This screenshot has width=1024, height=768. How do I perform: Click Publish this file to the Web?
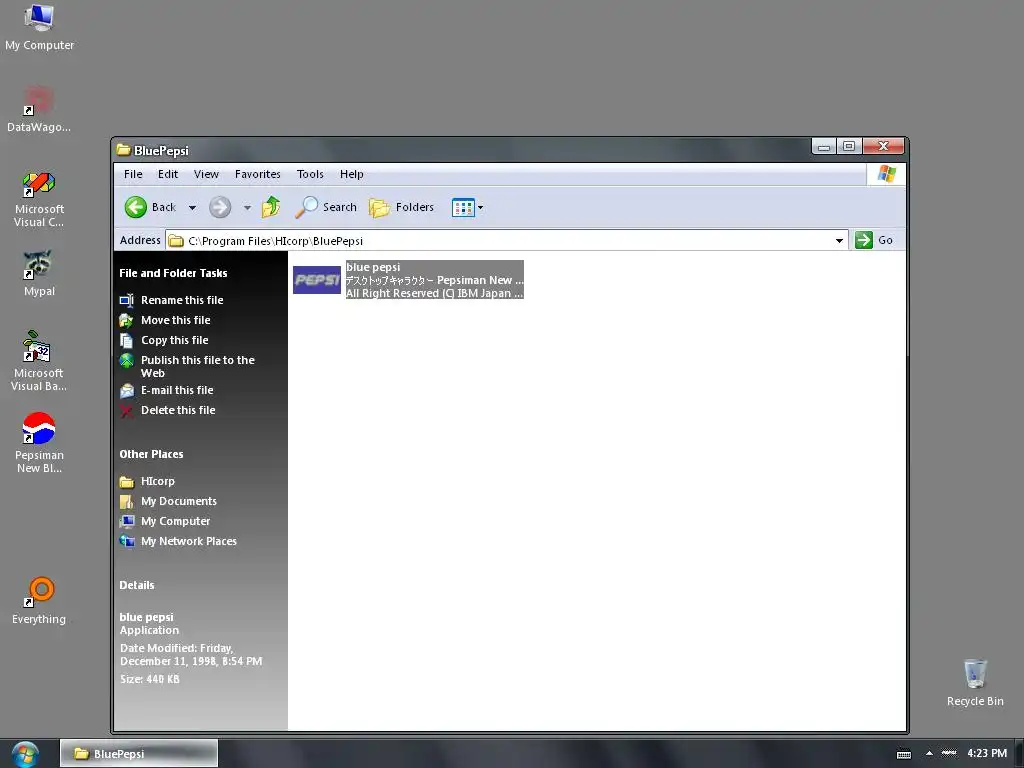click(187, 366)
